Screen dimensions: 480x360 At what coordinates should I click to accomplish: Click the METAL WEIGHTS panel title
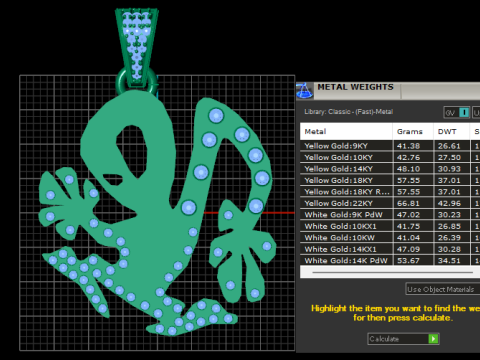tap(355, 87)
